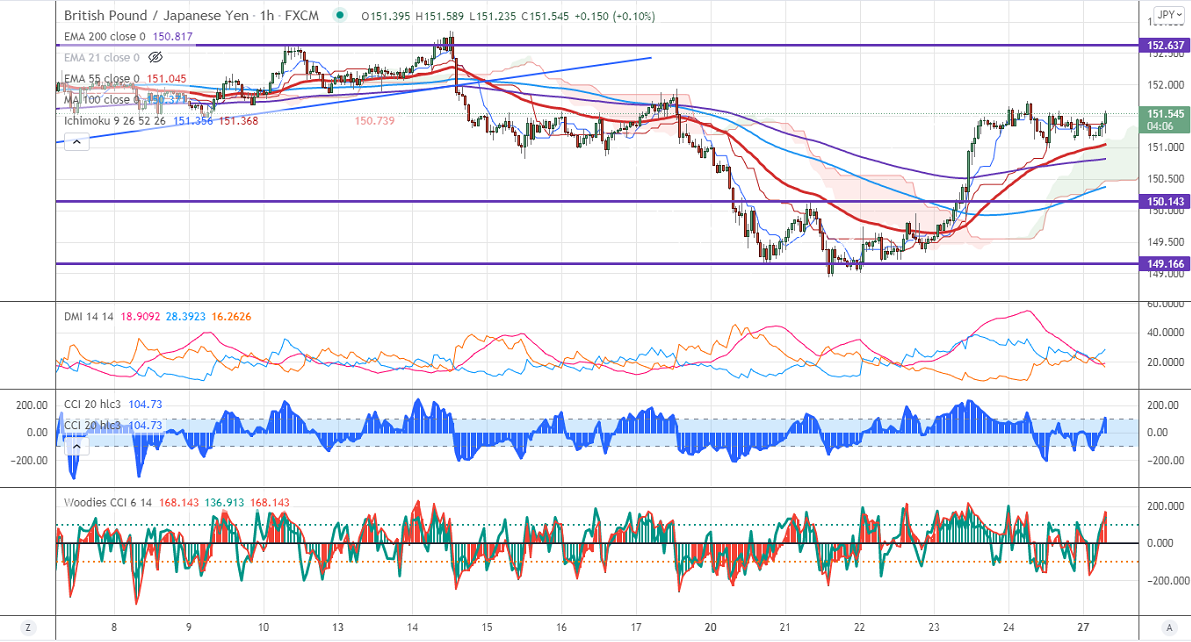The width and height of the screenshot is (1191, 642).
Task: Select the 150.143 horizontal line price tag
Action: tap(1165, 202)
